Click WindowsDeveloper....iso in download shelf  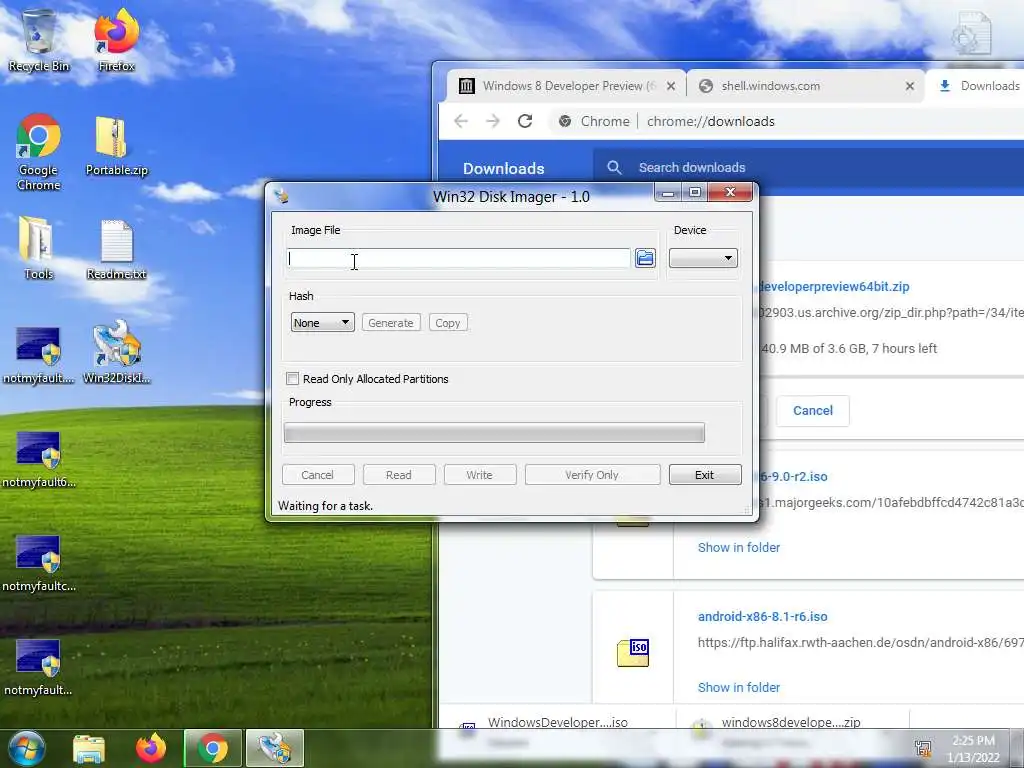click(x=557, y=722)
